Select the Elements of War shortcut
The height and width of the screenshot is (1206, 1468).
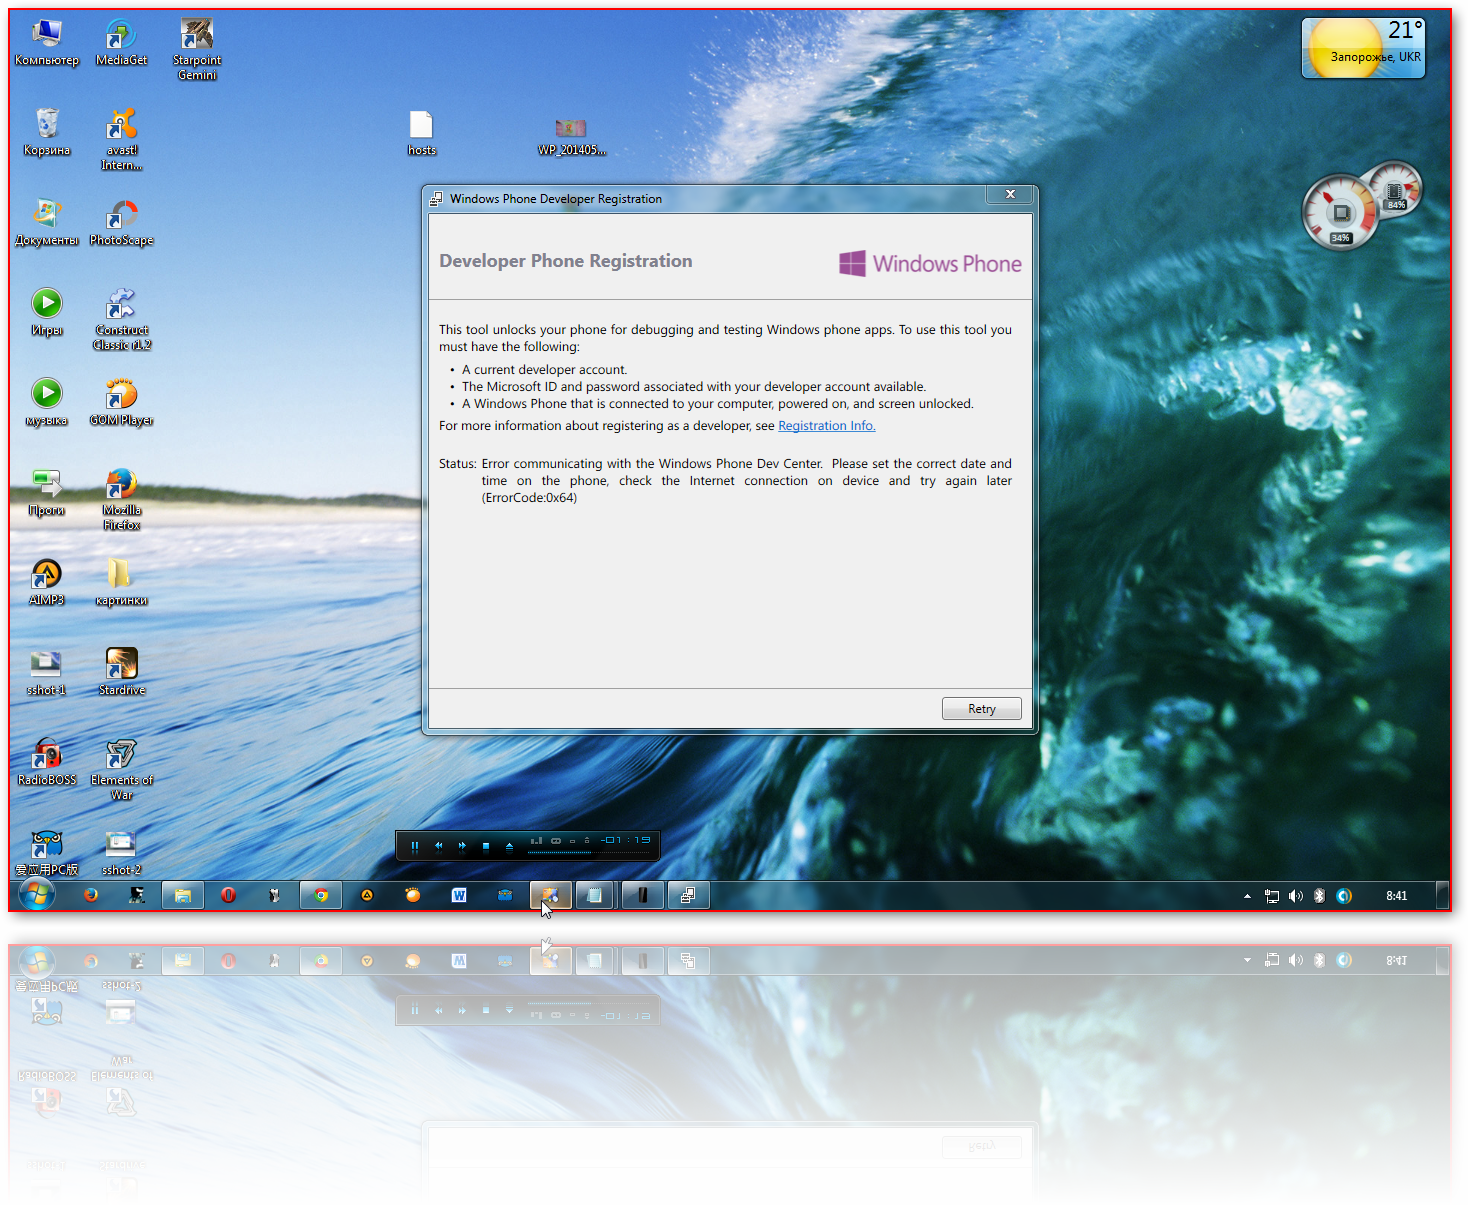click(x=122, y=769)
